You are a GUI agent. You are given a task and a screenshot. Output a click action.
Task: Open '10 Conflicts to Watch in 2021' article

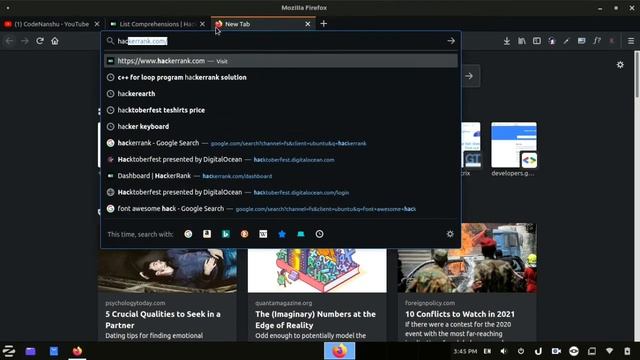point(460,314)
